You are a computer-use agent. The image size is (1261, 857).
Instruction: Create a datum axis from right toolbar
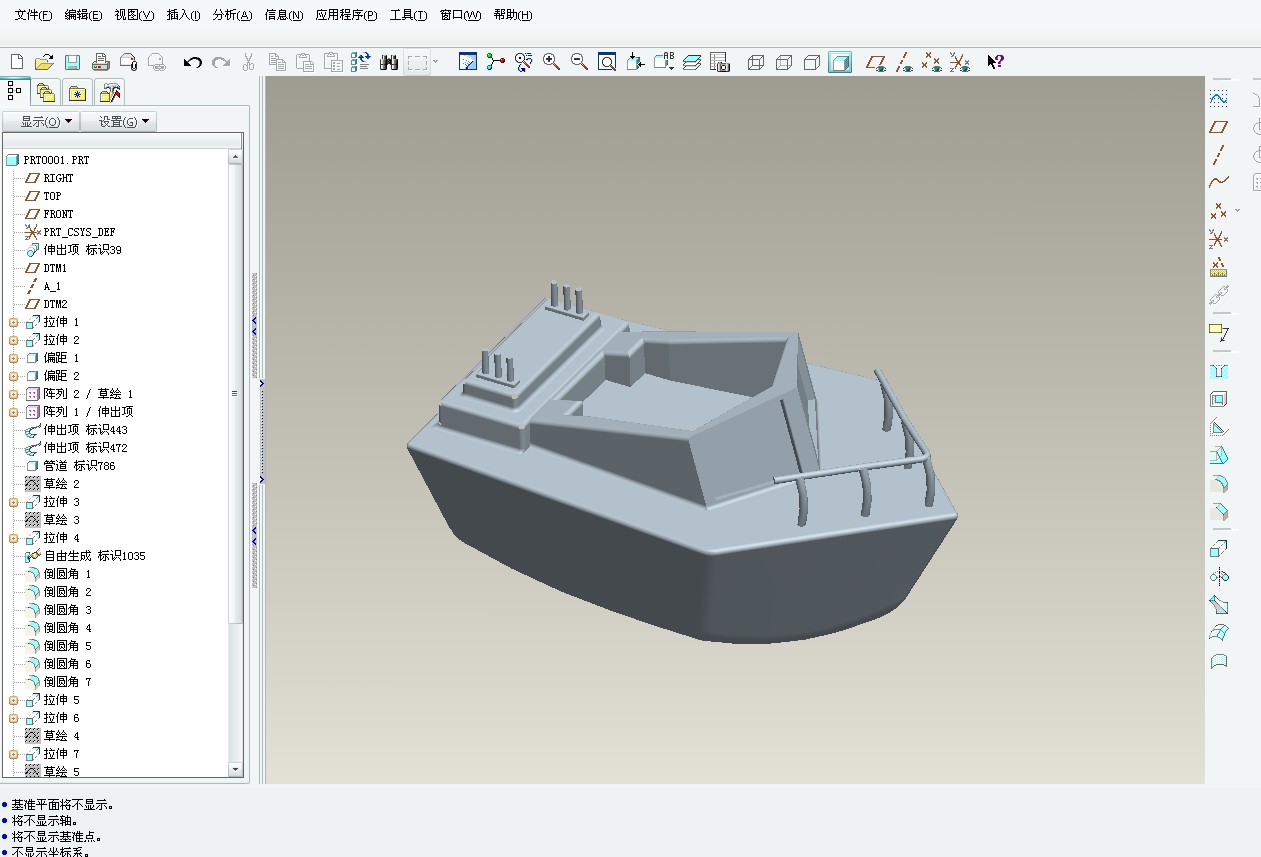(1218, 155)
